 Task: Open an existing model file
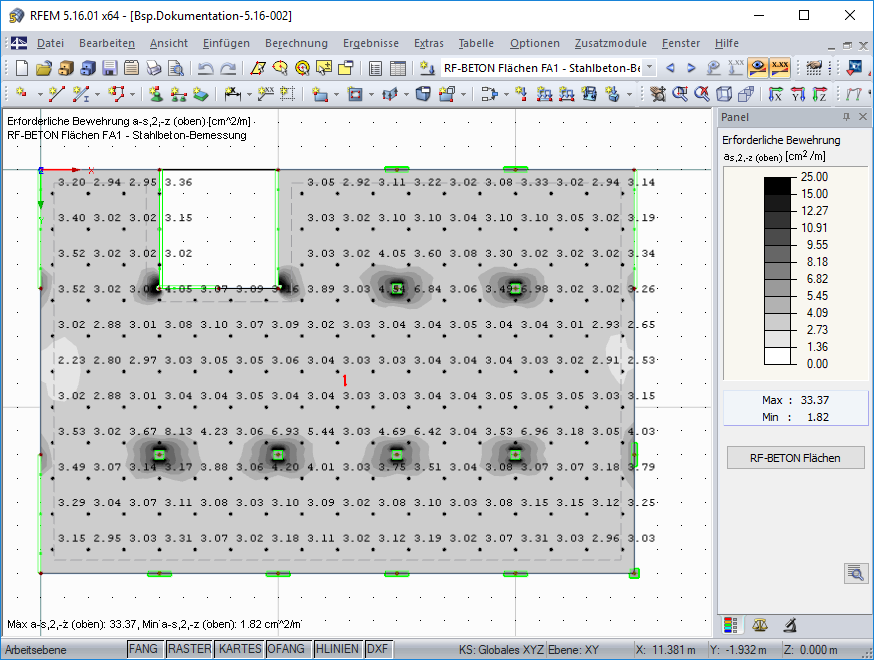pyautogui.click(x=43, y=68)
